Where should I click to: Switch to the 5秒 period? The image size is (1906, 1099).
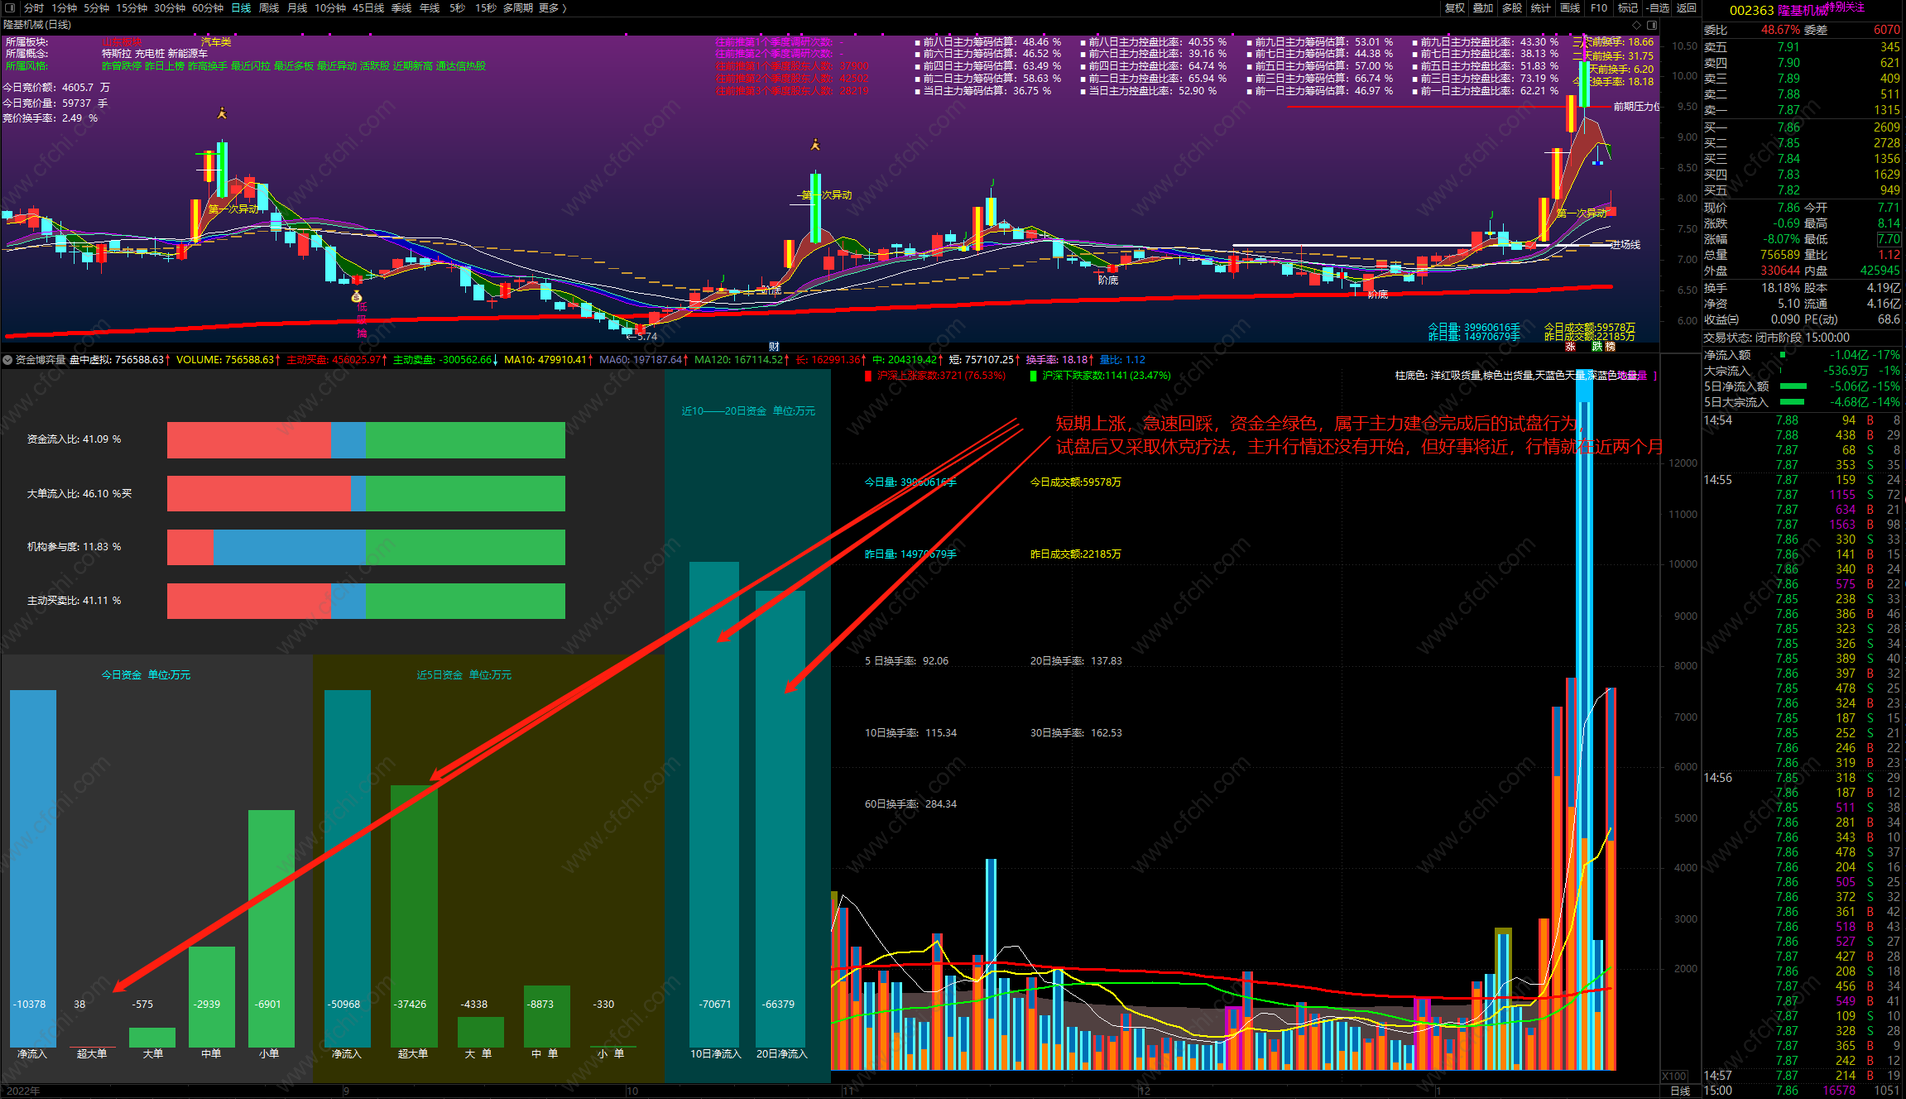tap(457, 8)
